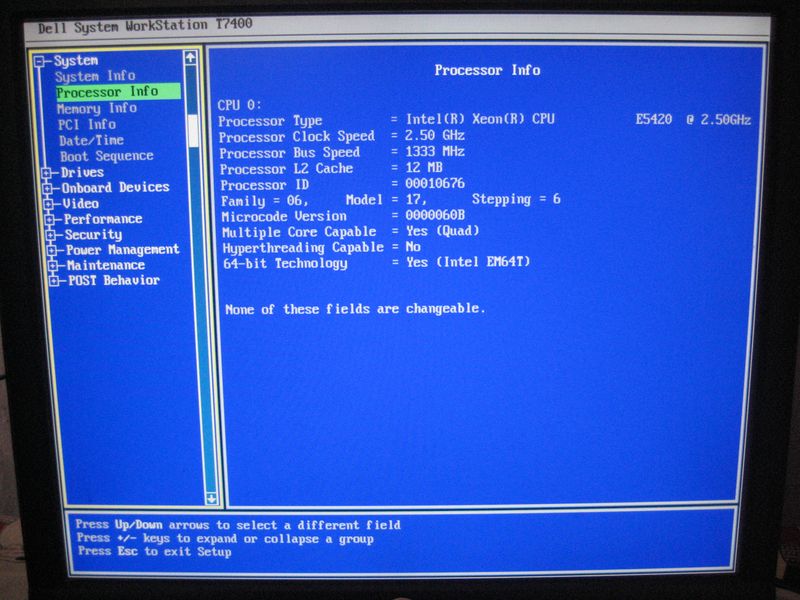Click the Processor Info panel heading
The height and width of the screenshot is (600, 800).
pyautogui.click(x=487, y=70)
